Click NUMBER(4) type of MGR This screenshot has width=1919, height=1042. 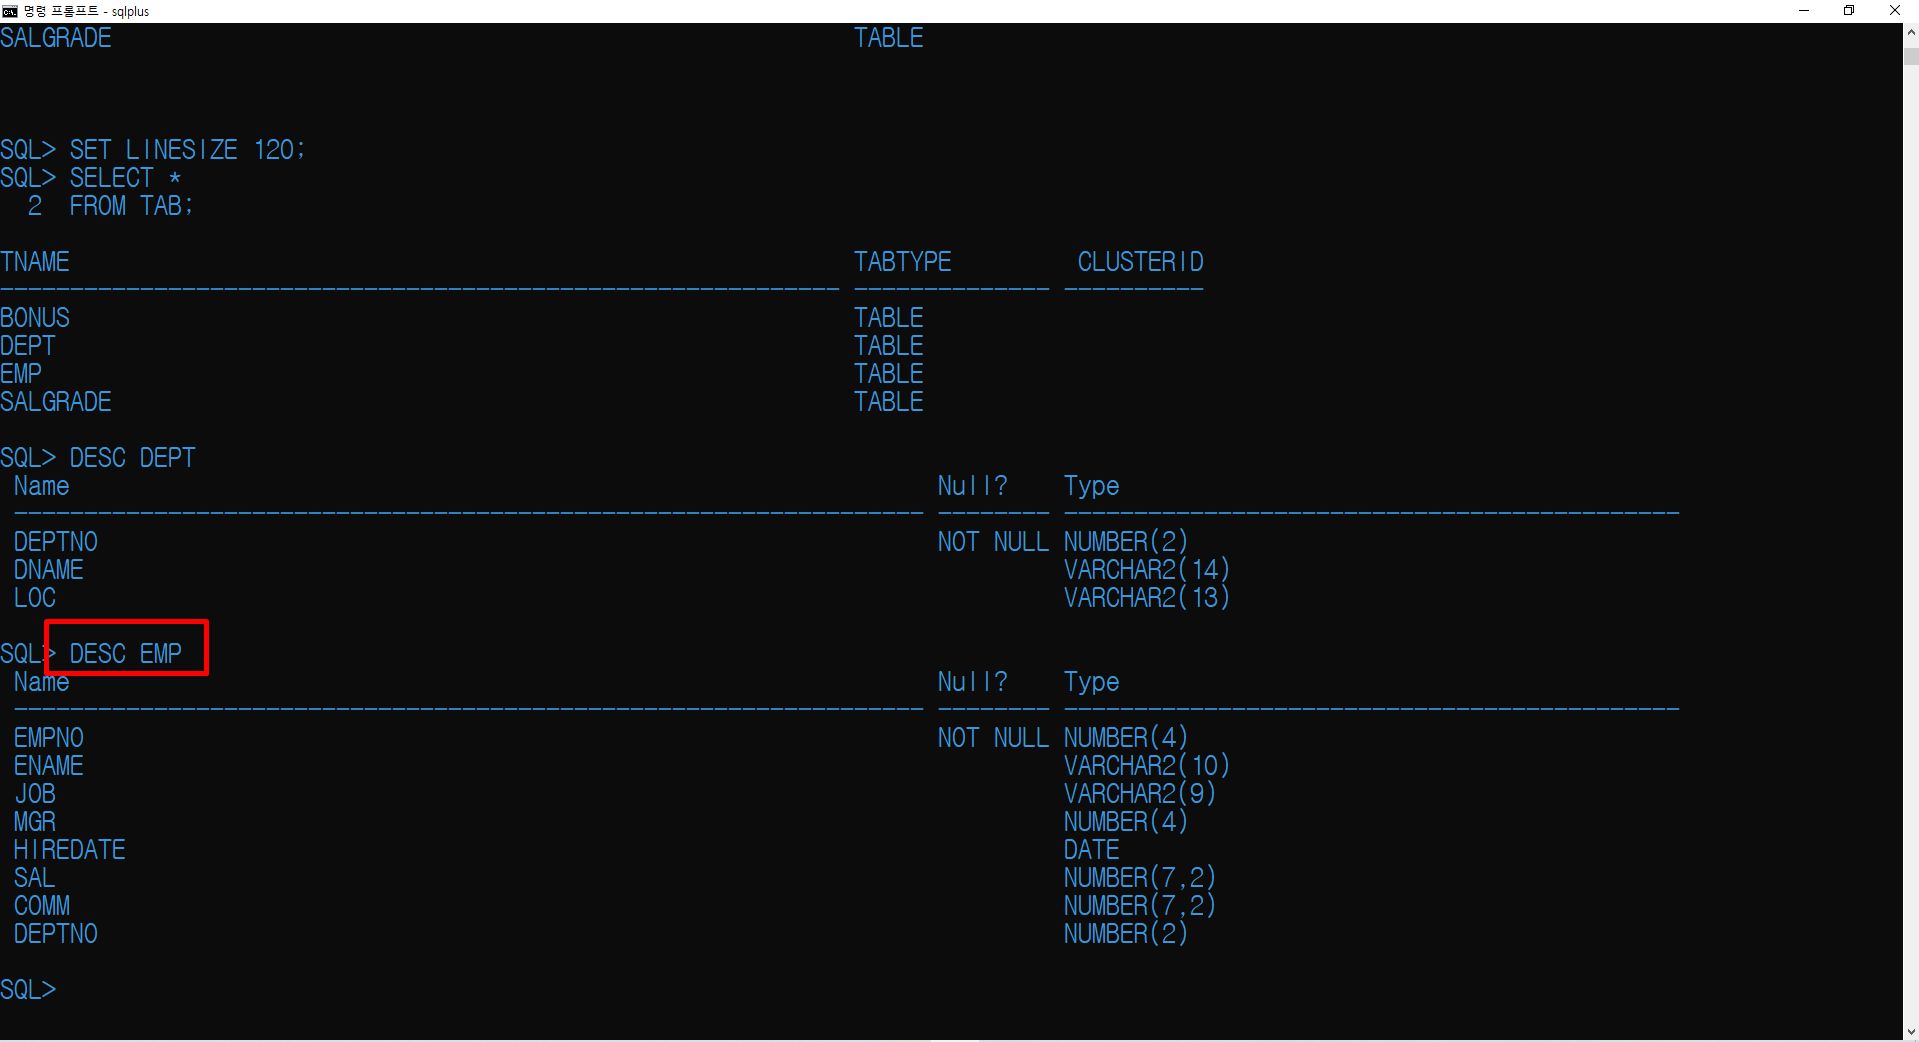click(x=1126, y=822)
